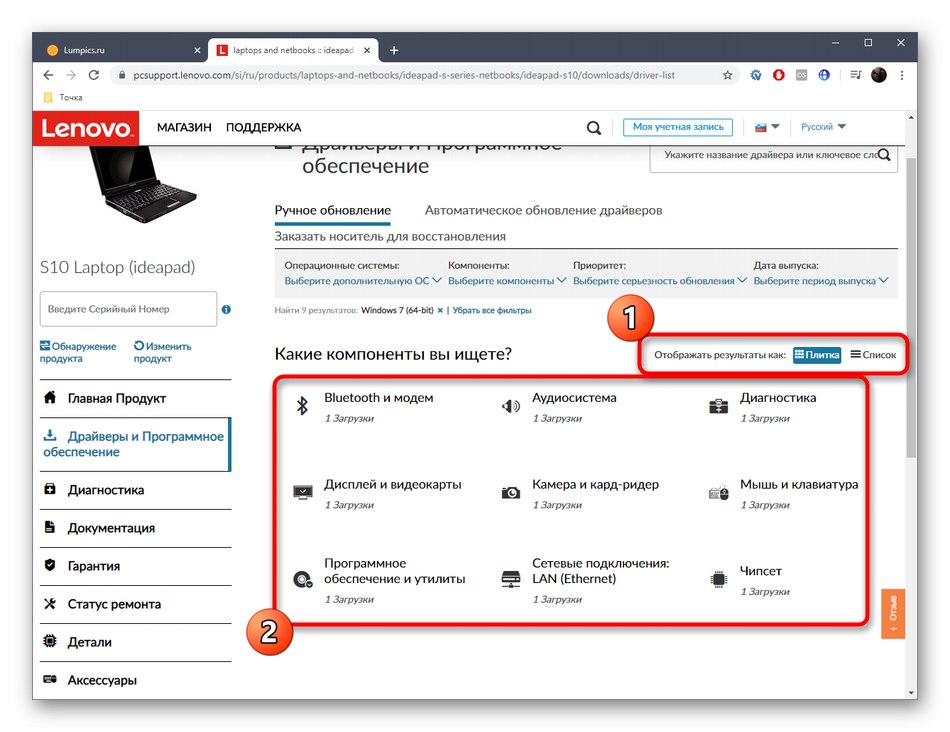
Task: Click search icon in driver name field
Action: click(x=884, y=155)
